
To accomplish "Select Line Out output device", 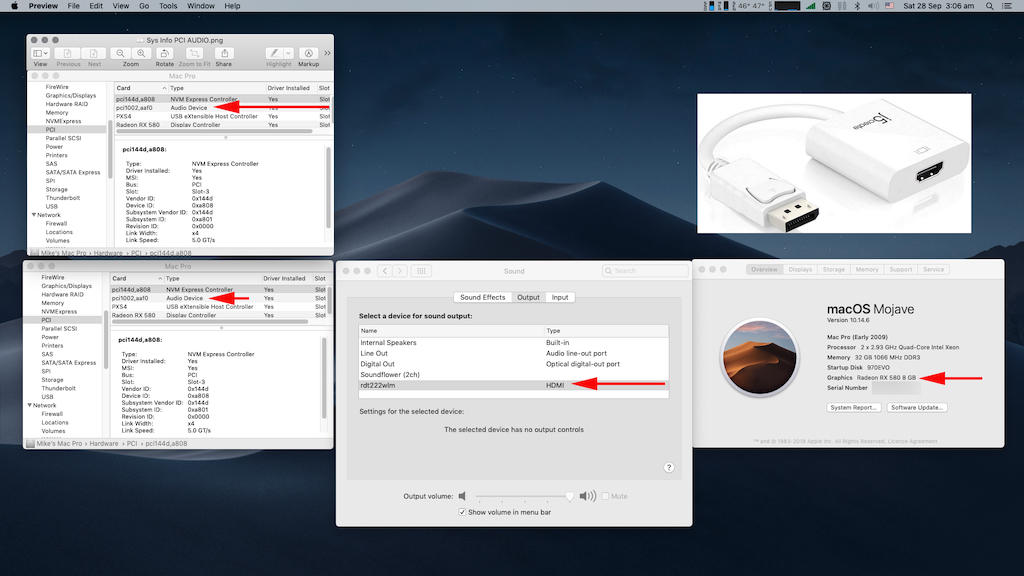I will (x=513, y=353).
